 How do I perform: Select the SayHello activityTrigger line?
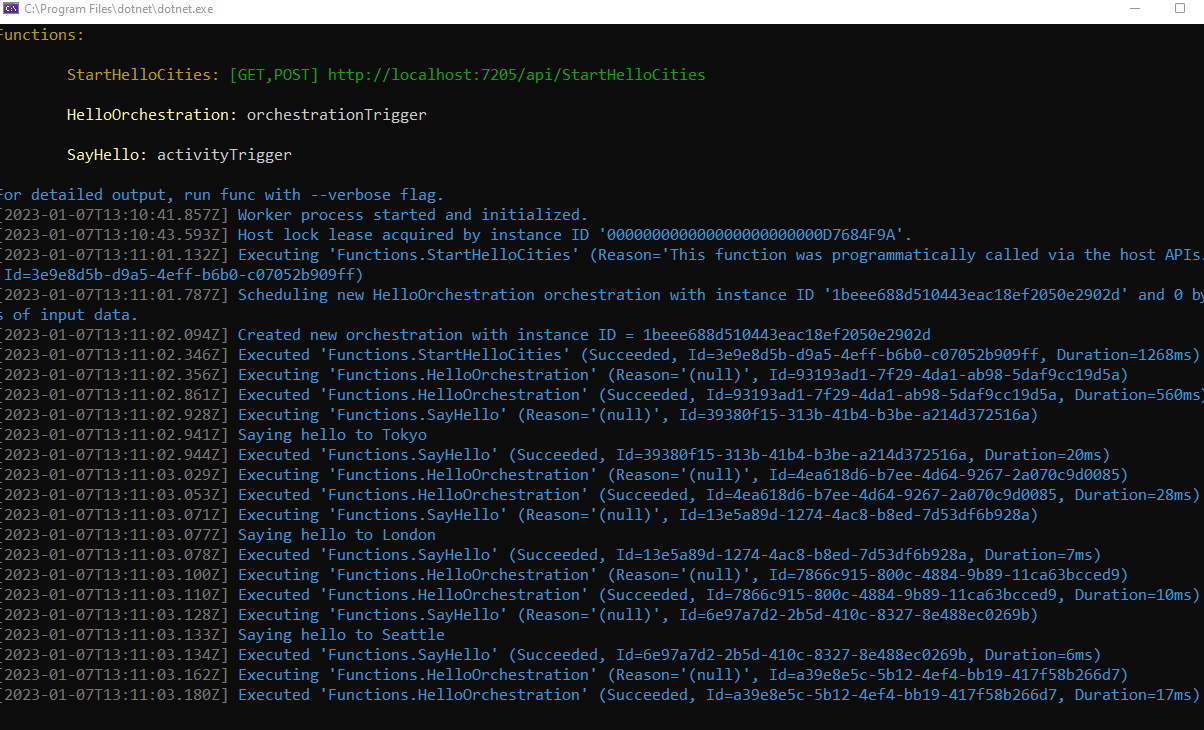[x=179, y=155]
